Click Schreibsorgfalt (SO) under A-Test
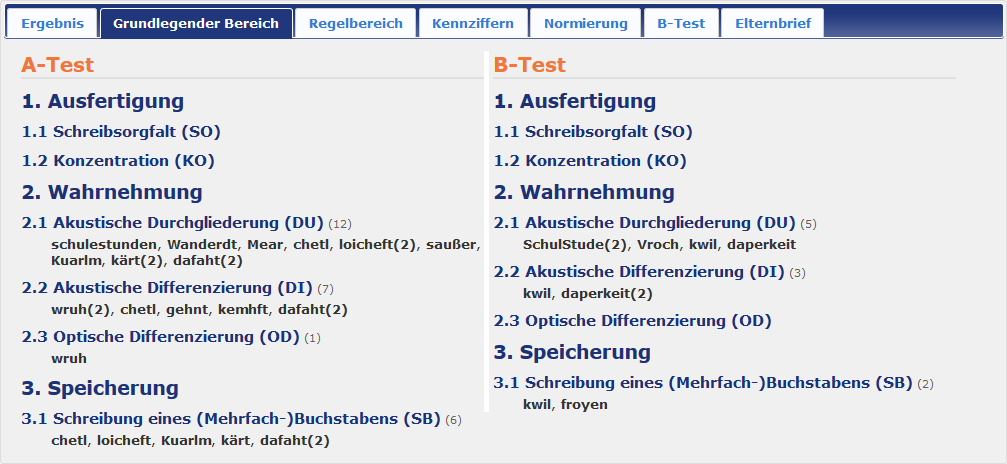Viewport: 1007px width, 464px height. click(x=121, y=131)
